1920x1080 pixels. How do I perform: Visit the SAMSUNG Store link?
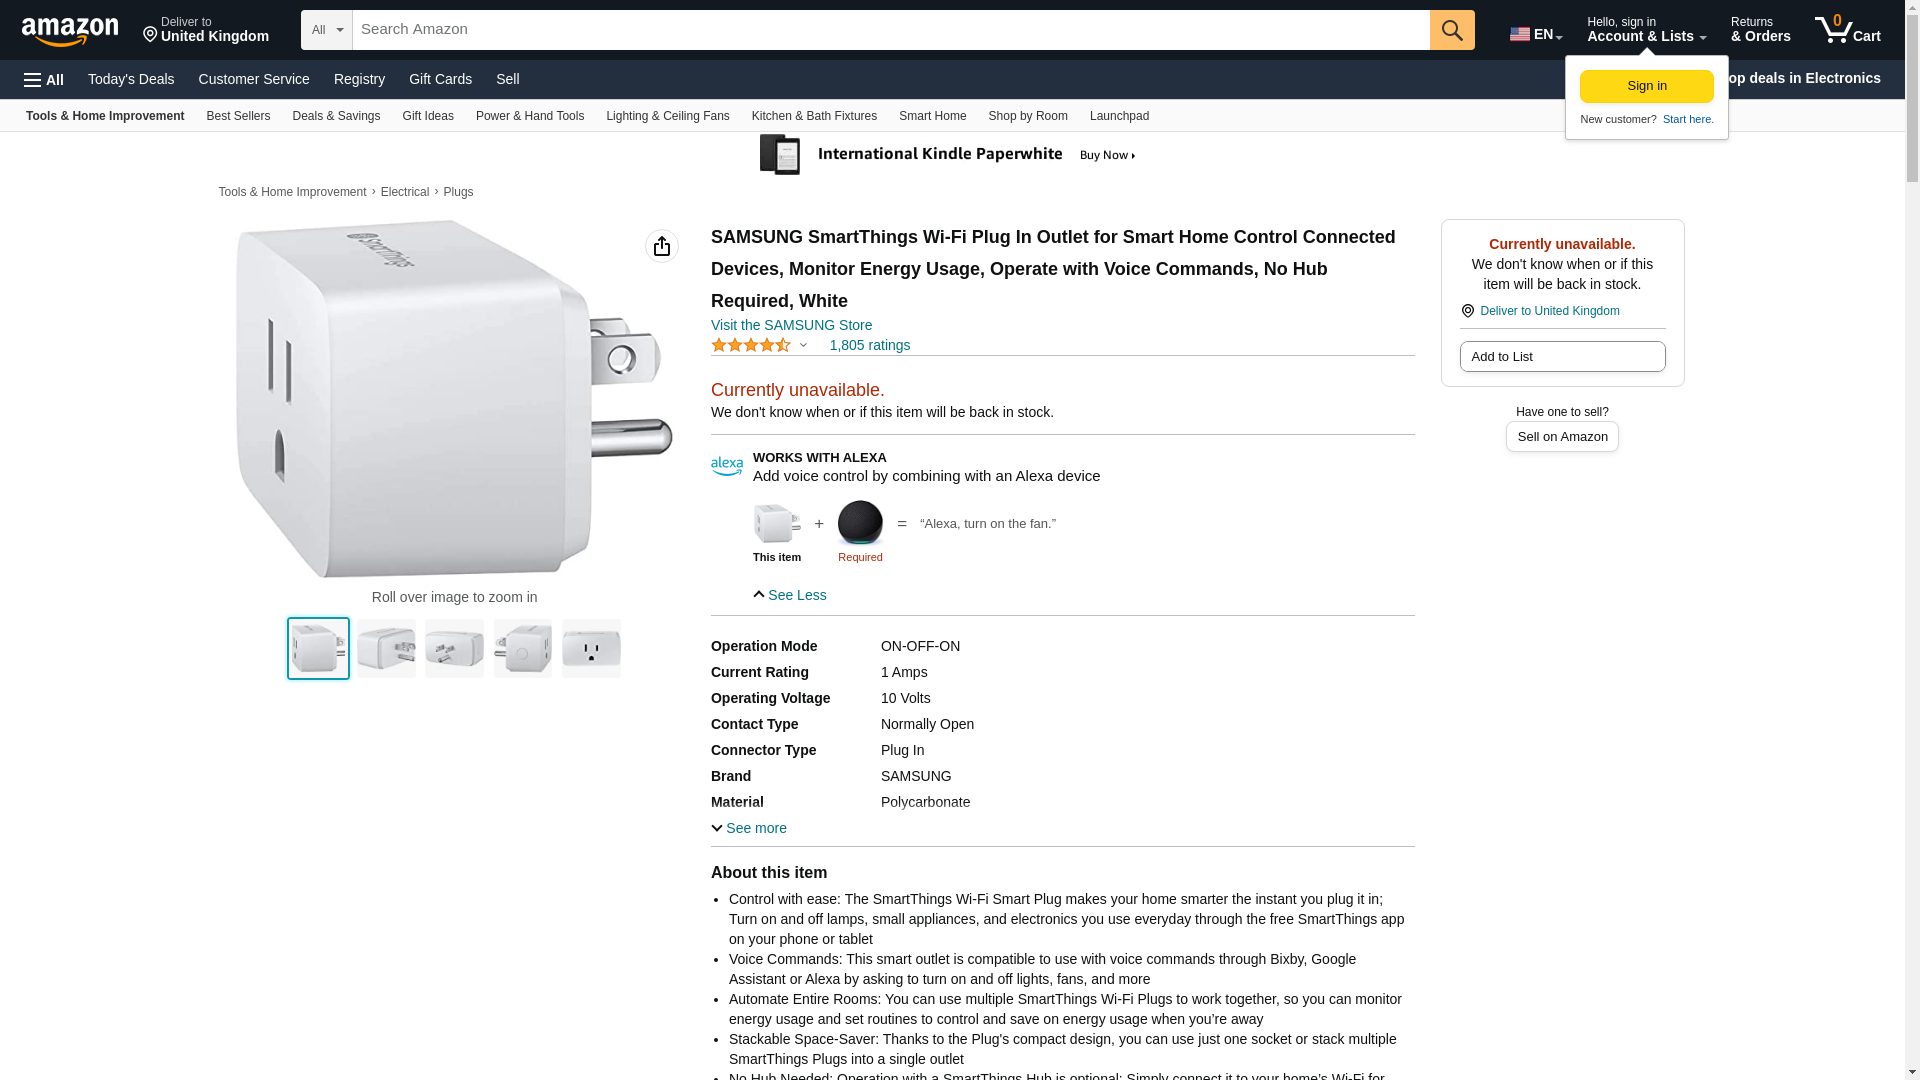(x=791, y=325)
